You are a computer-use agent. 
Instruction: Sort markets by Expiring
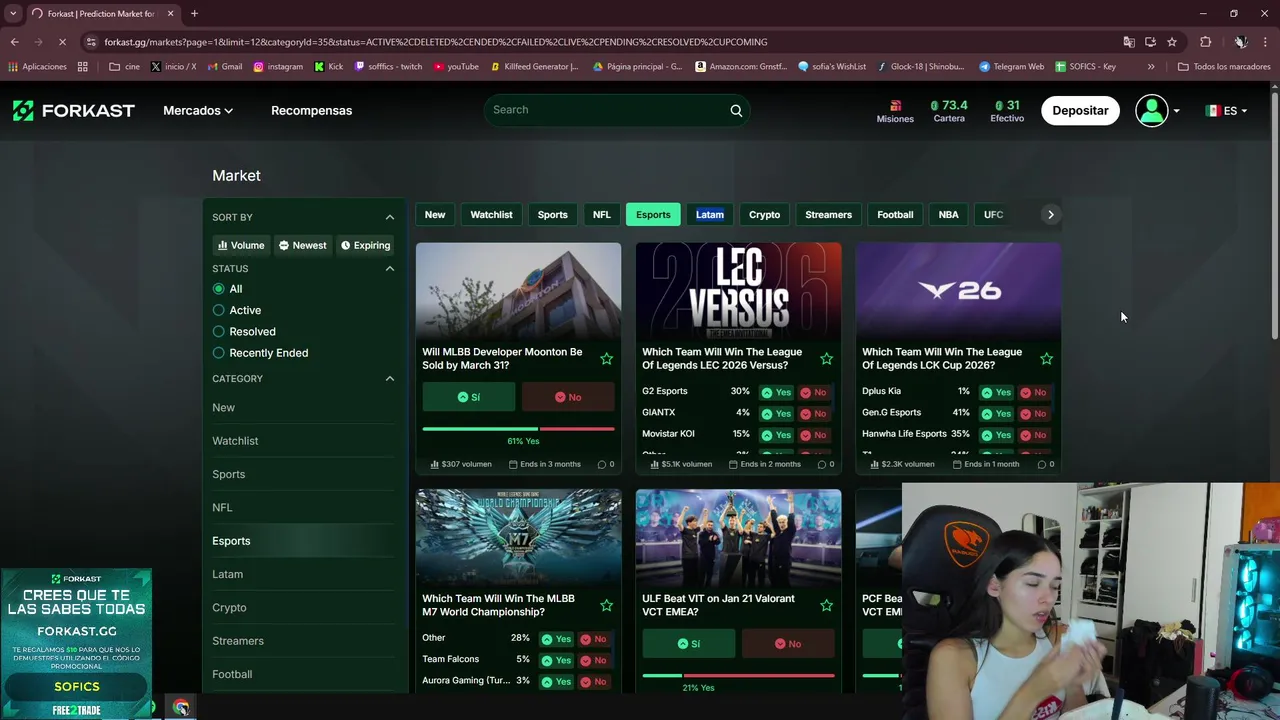[365, 245]
